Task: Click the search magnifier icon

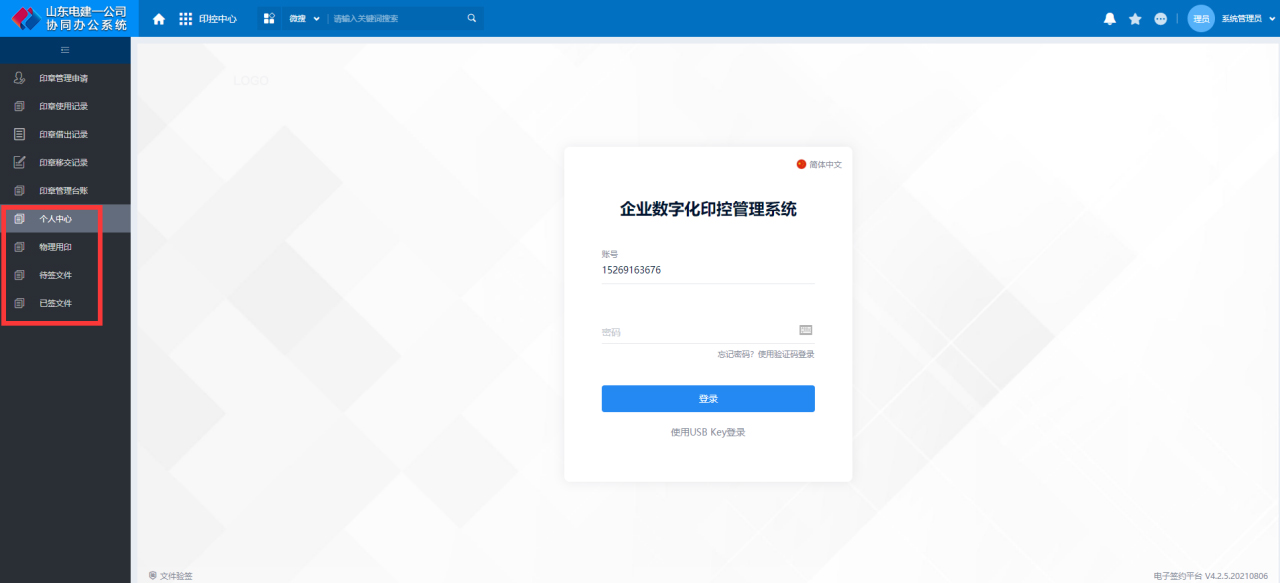Action: 472,18
